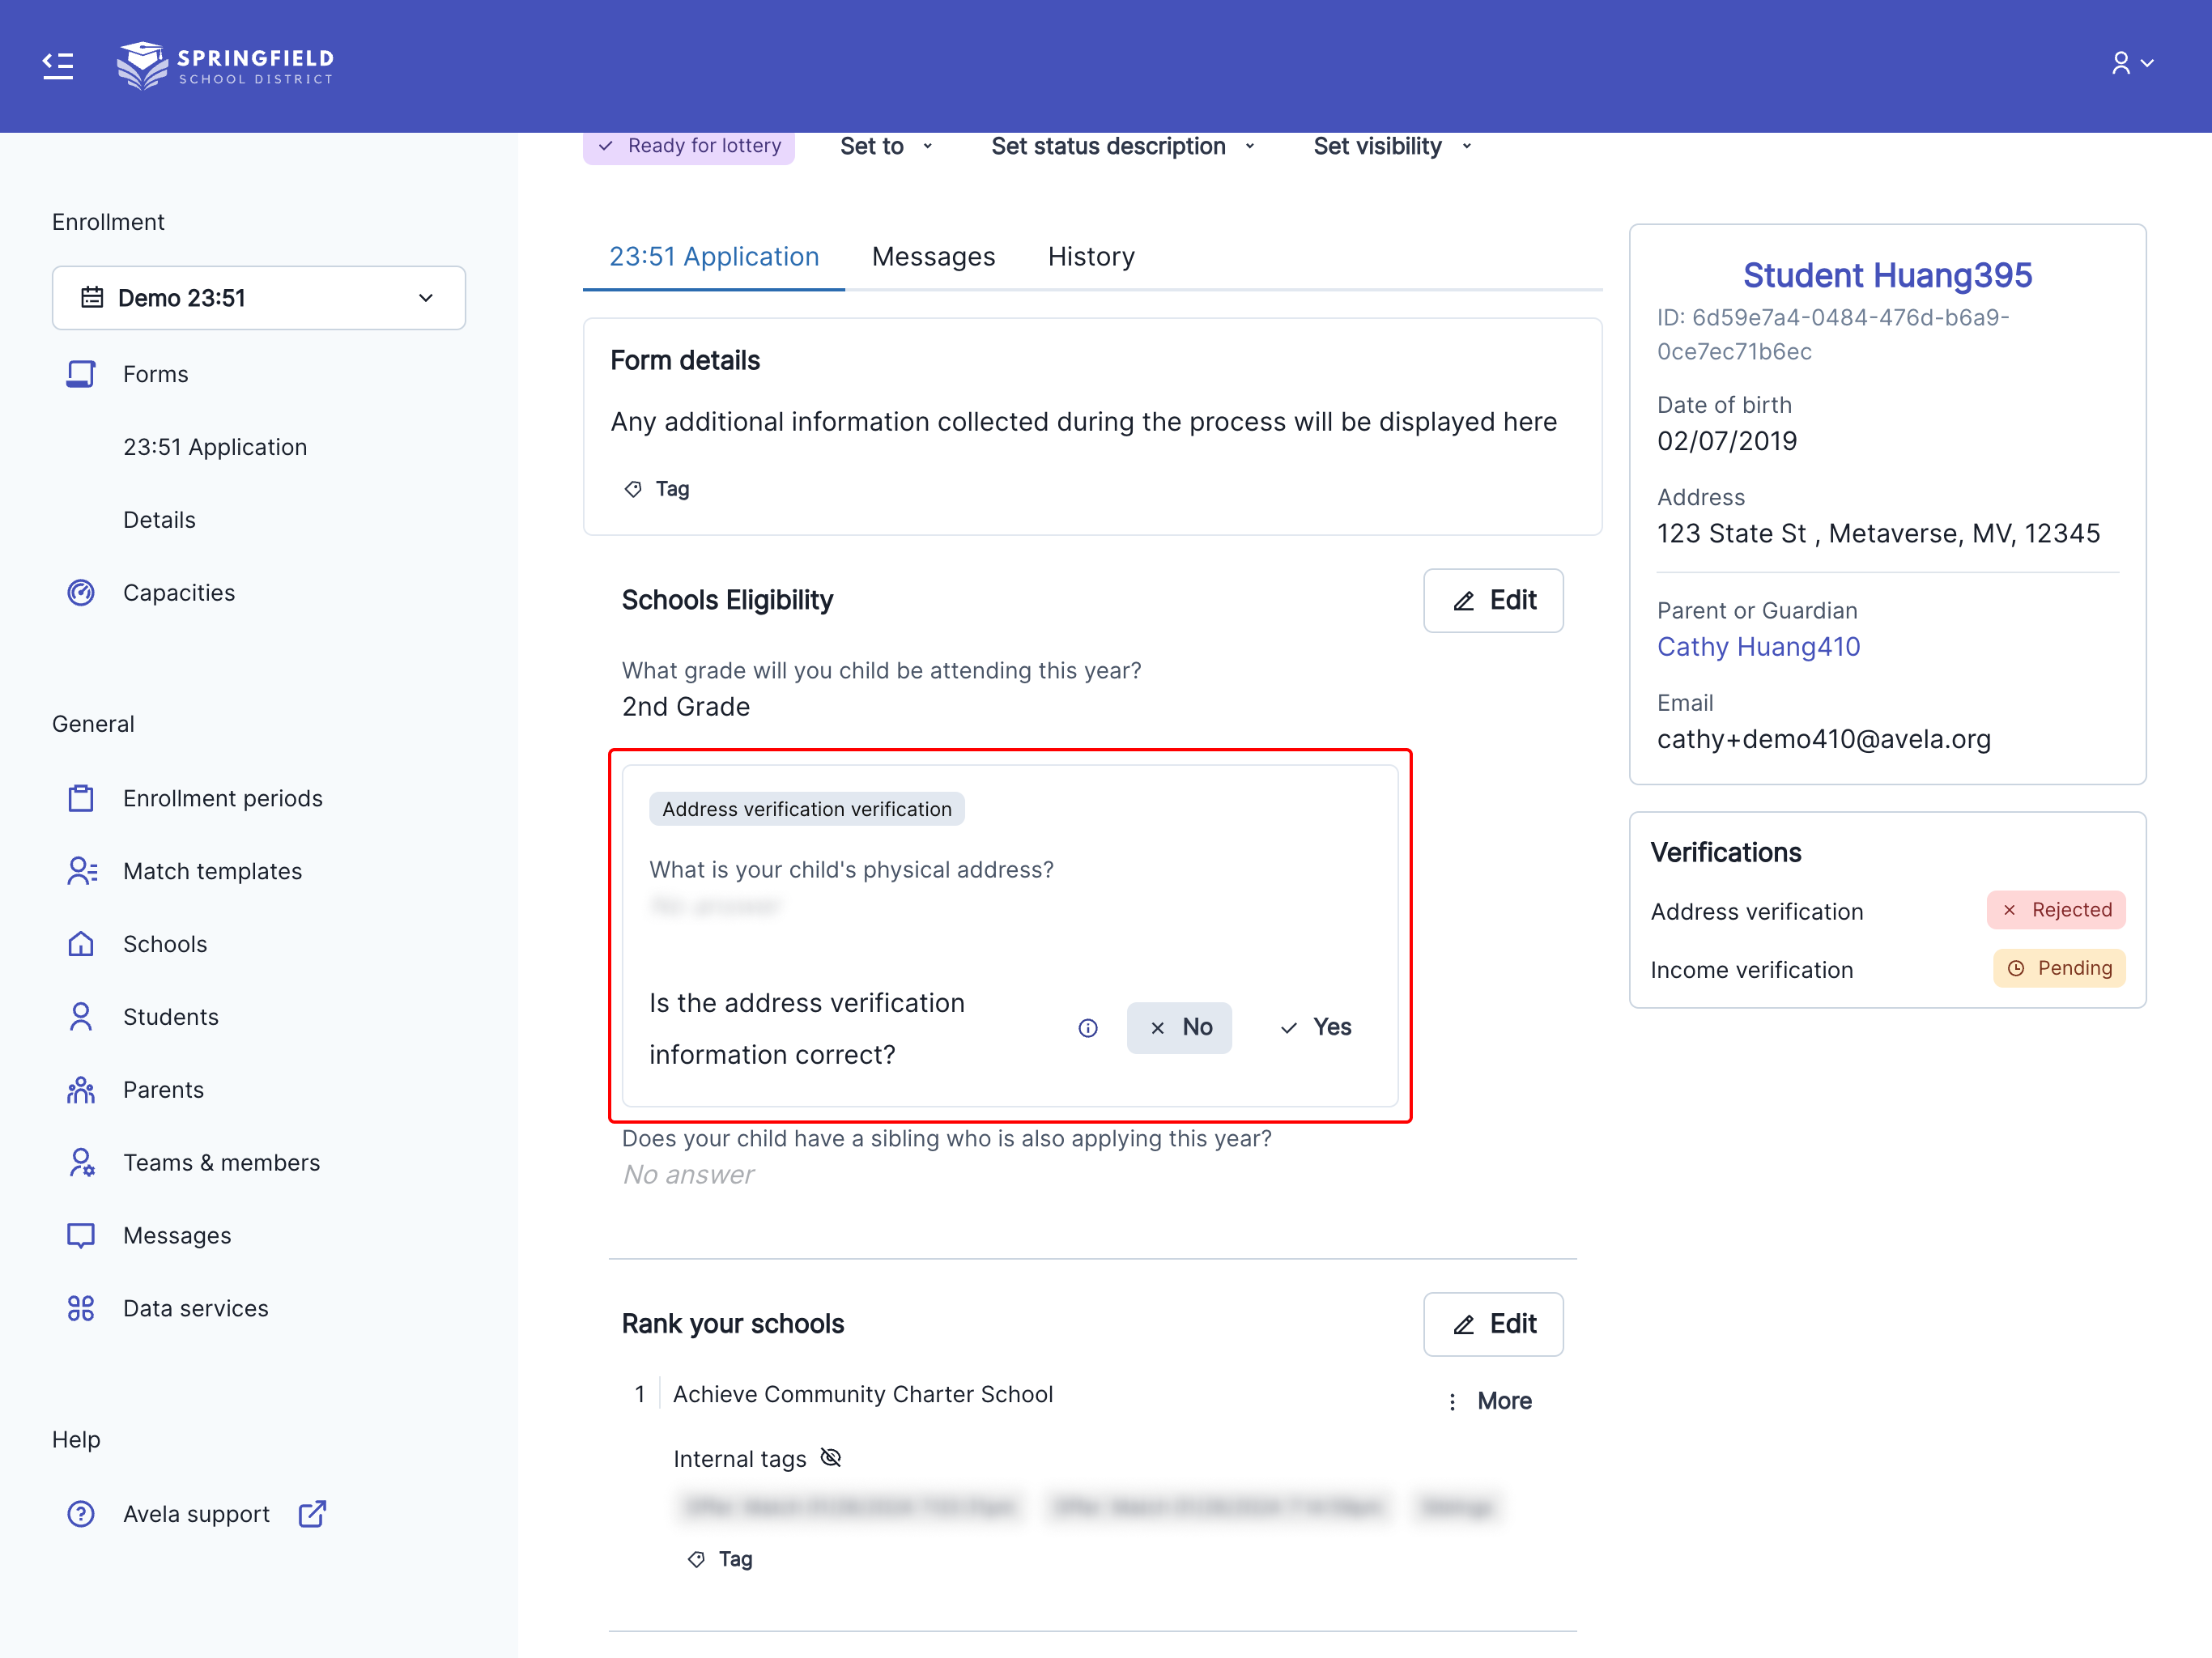This screenshot has height=1658, width=2212.
Task: Open Cathy Huang410 guardian link
Action: click(x=1758, y=647)
